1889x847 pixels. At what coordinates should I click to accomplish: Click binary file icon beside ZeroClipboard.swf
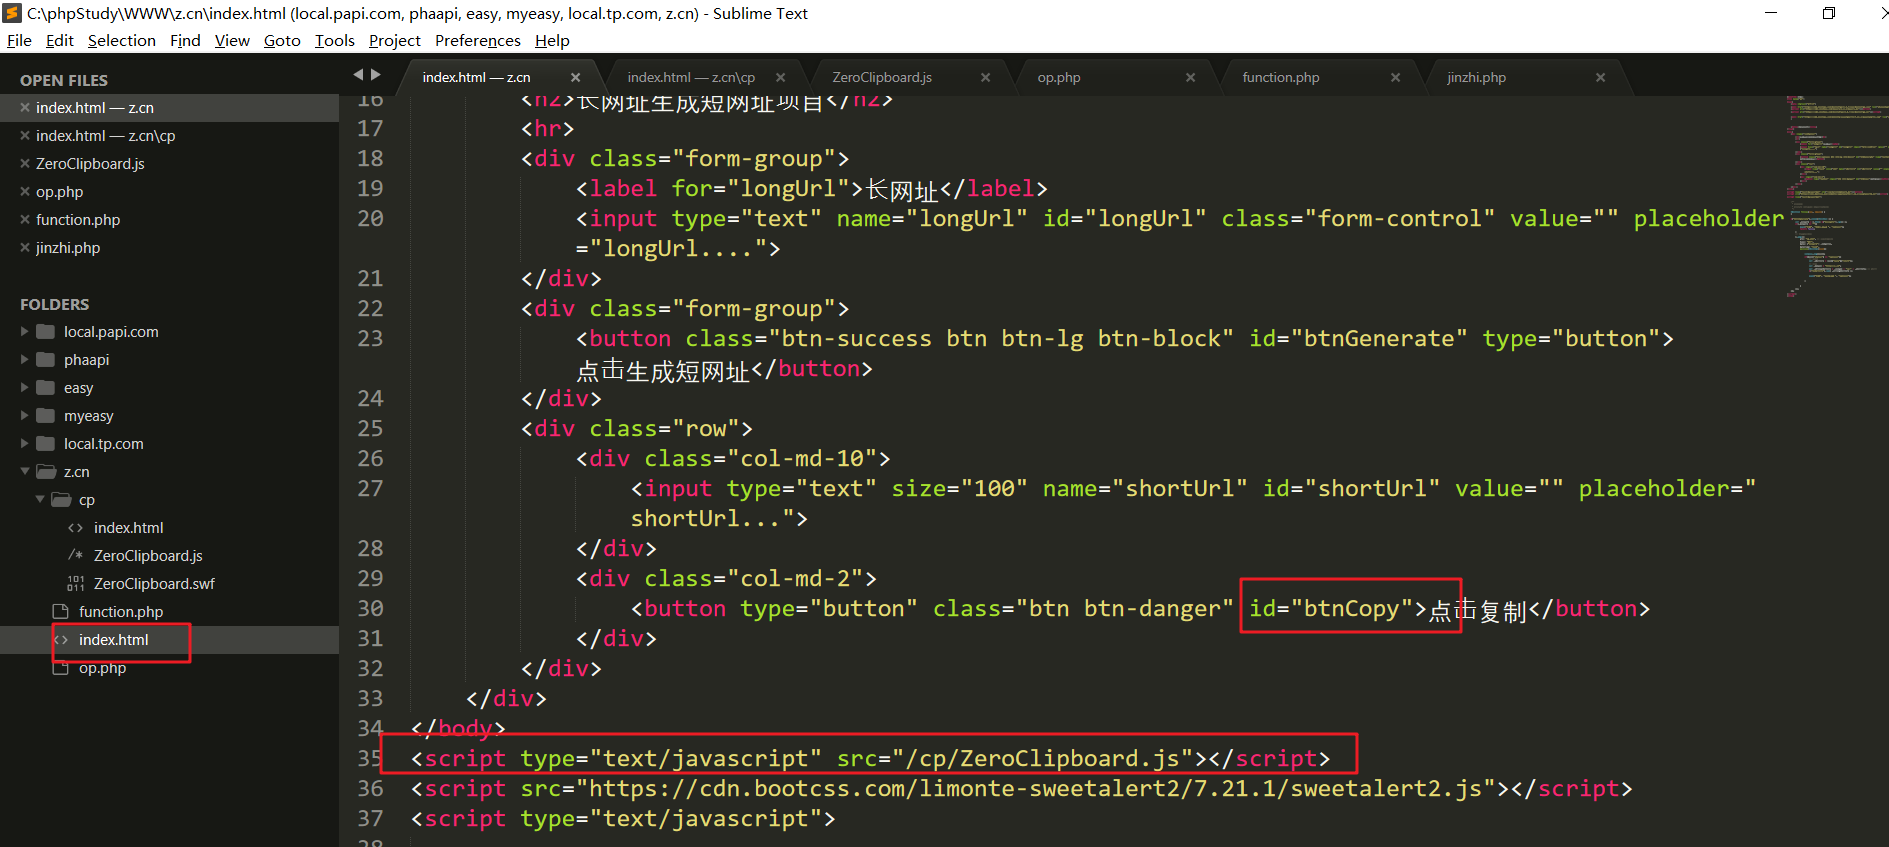click(75, 584)
